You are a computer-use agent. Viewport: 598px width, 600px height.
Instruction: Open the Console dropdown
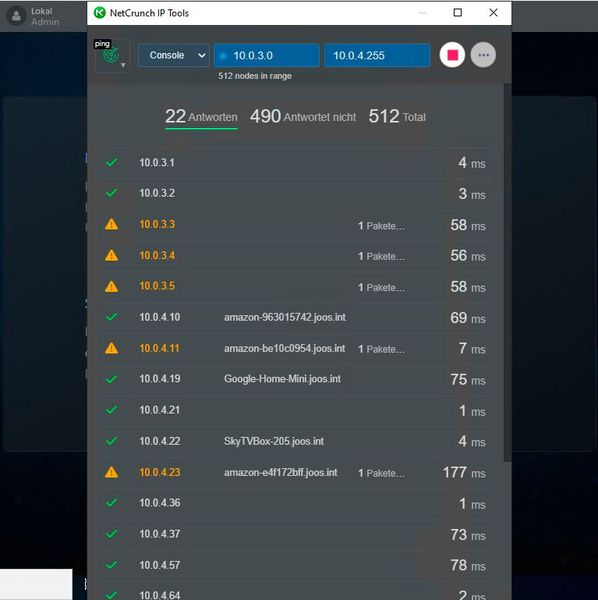[173, 55]
